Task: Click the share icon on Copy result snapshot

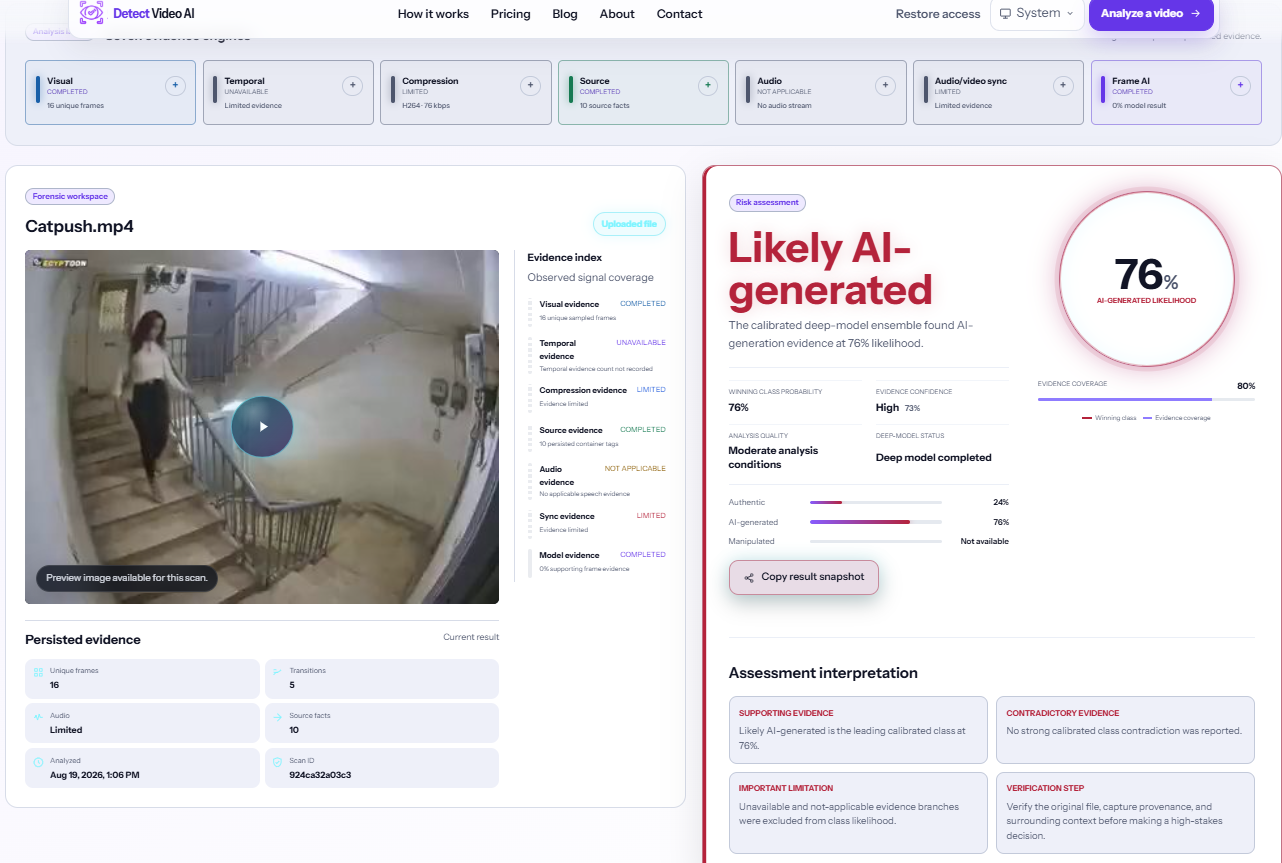Action: (x=749, y=578)
